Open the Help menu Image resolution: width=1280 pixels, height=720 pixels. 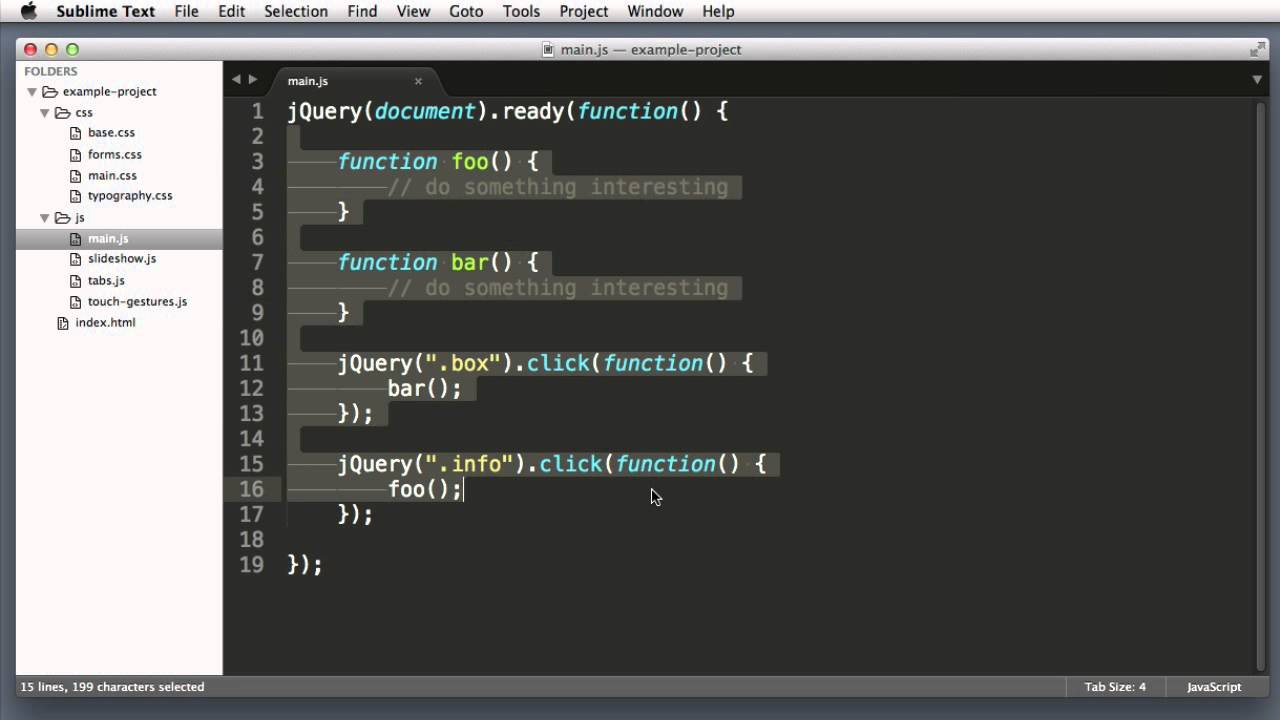[x=718, y=12]
